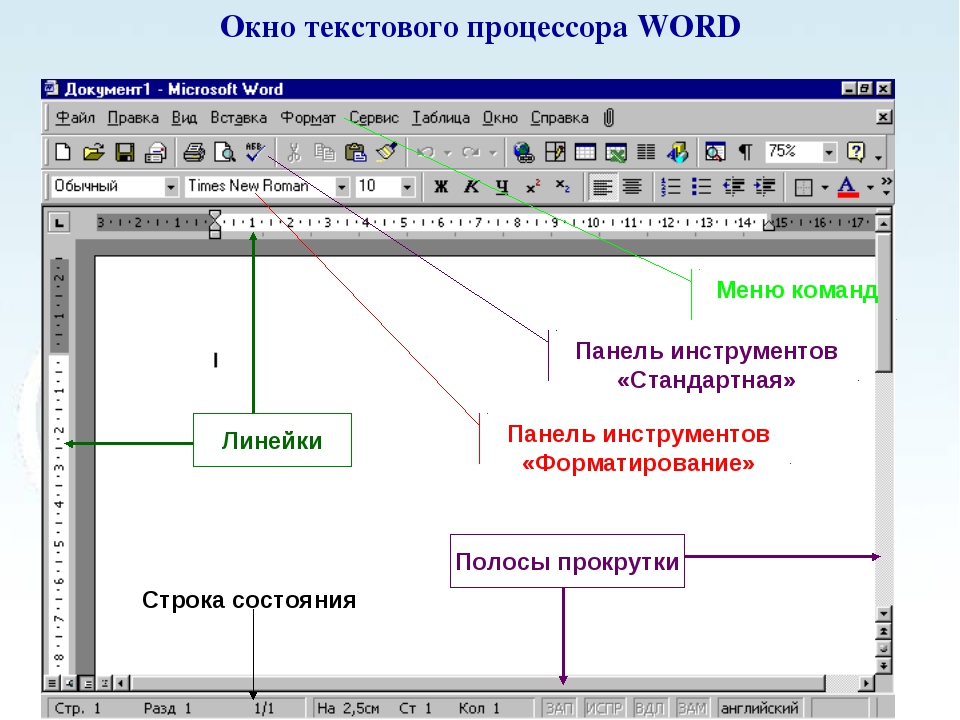The width and height of the screenshot is (960, 720).
Task: Undo last action arrow
Action: pos(426,152)
